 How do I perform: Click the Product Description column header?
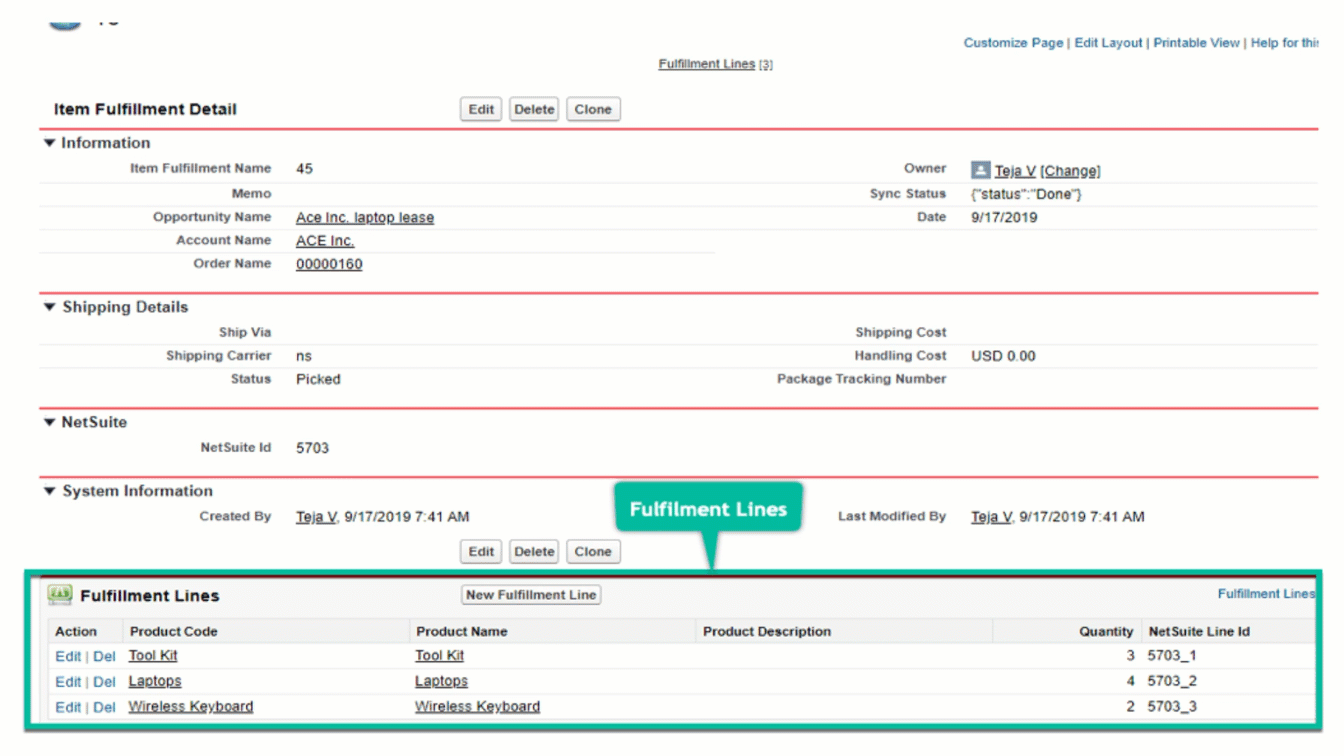(x=767, y=631)
